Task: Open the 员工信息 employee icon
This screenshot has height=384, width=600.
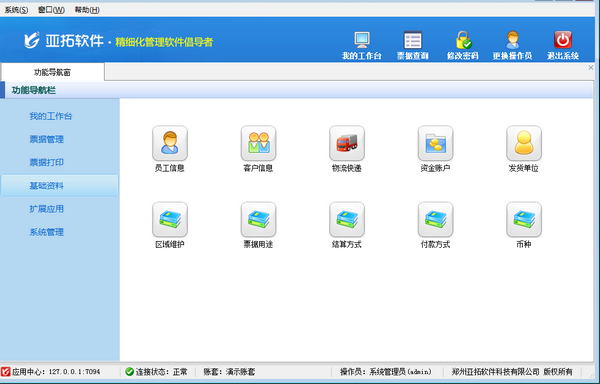Action: (170, 143)
